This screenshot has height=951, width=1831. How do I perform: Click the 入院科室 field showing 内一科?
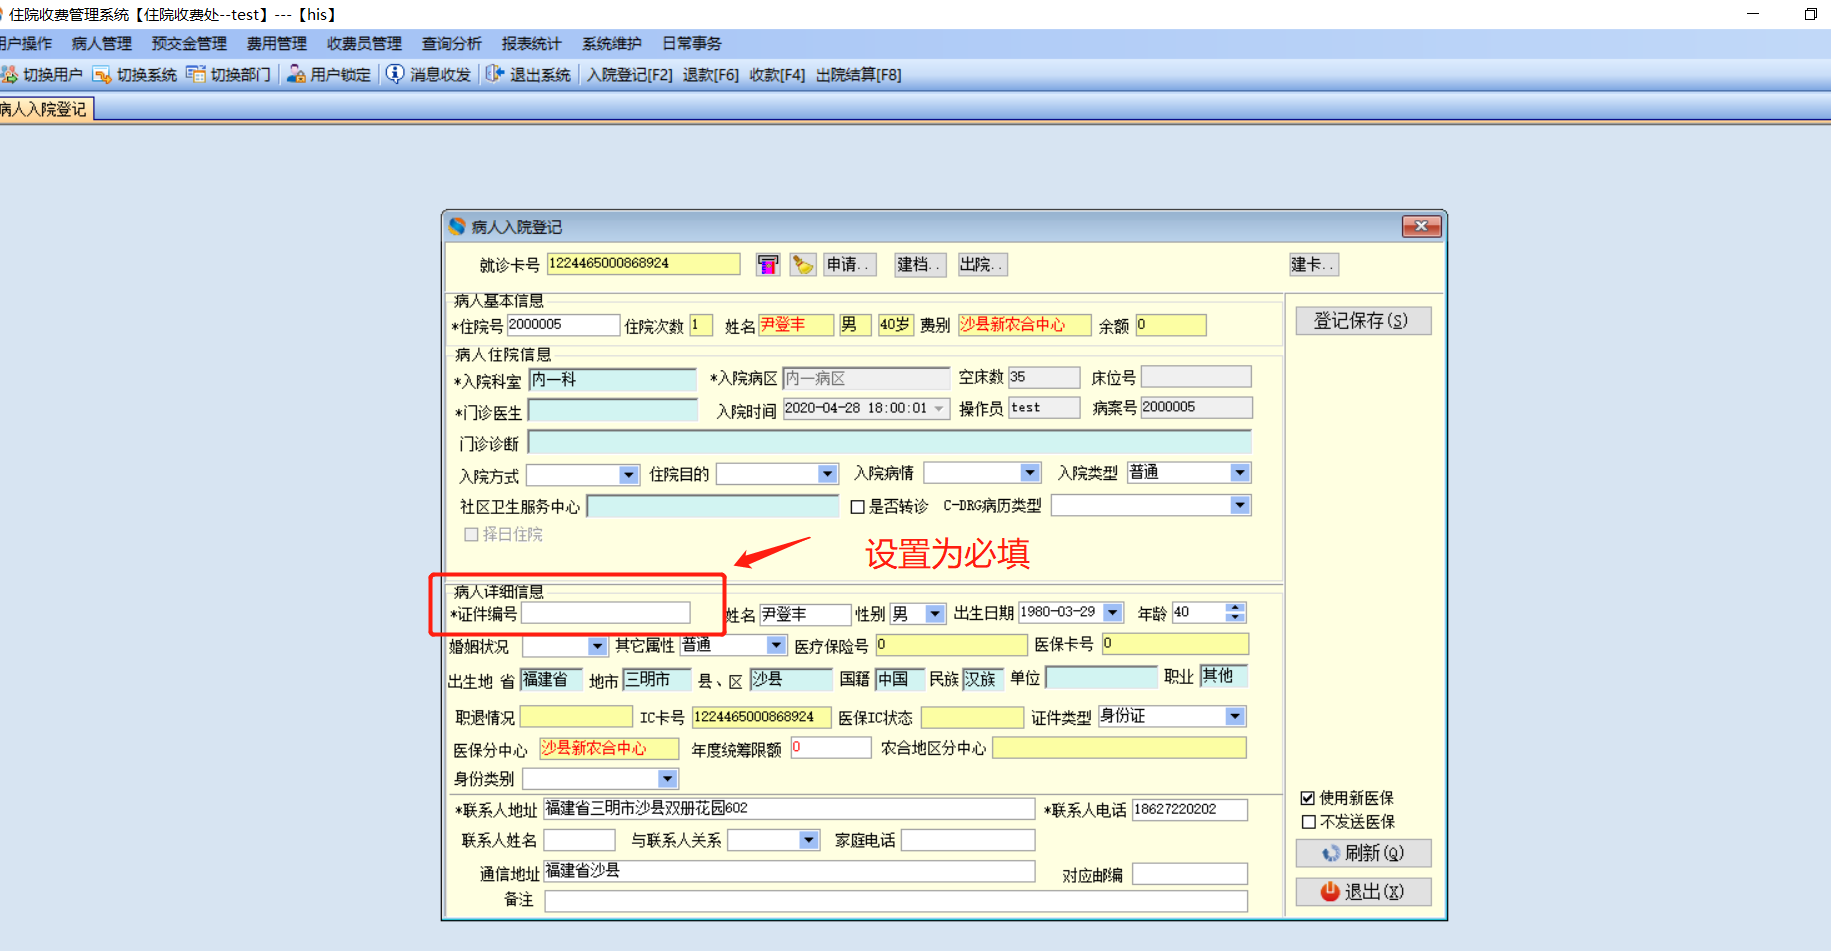[x=612, y=379]
